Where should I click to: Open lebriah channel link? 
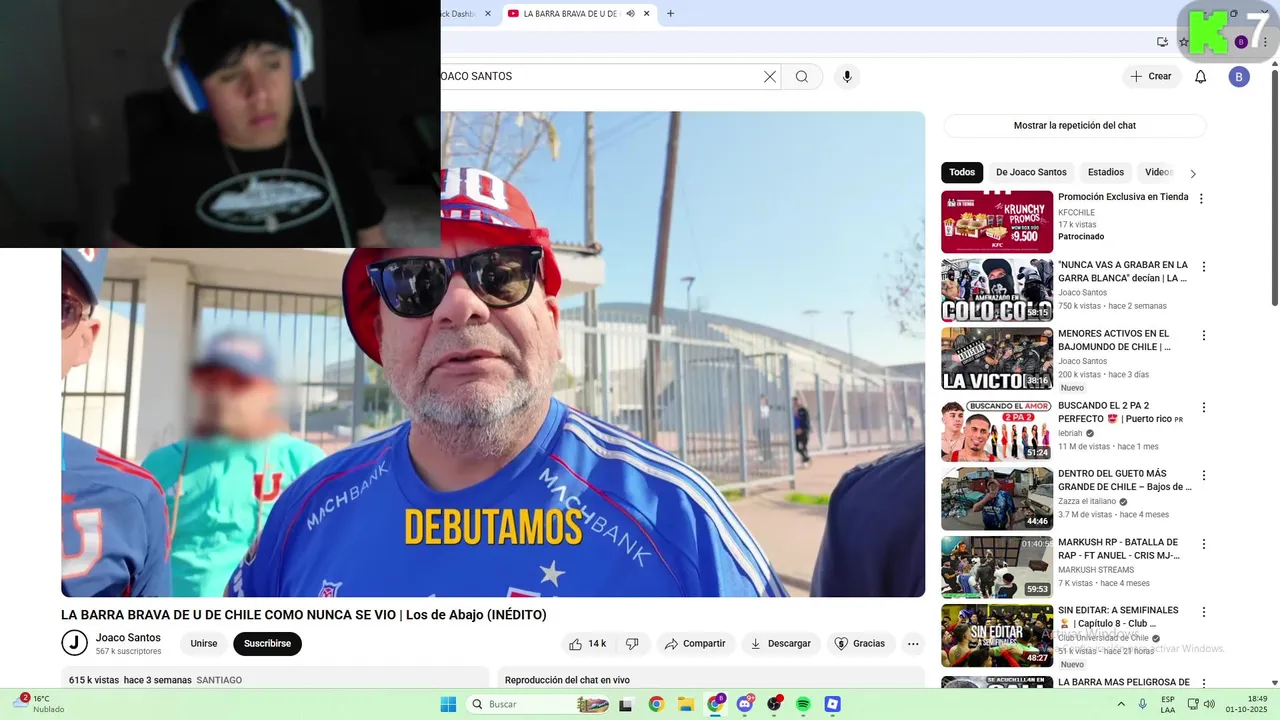pyautogui.click(x=1072, y=433)
